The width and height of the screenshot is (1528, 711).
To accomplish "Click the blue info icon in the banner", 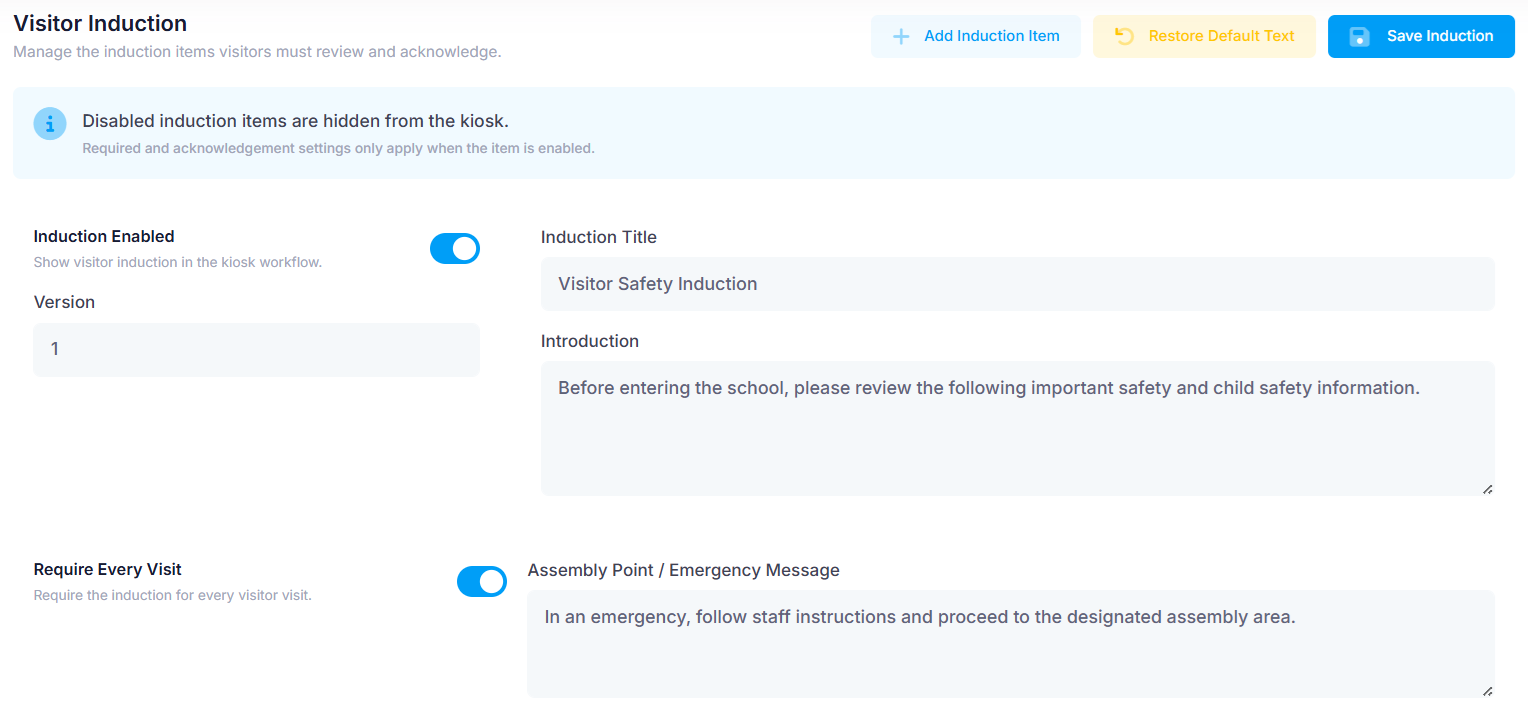I will tap(50, 124).
